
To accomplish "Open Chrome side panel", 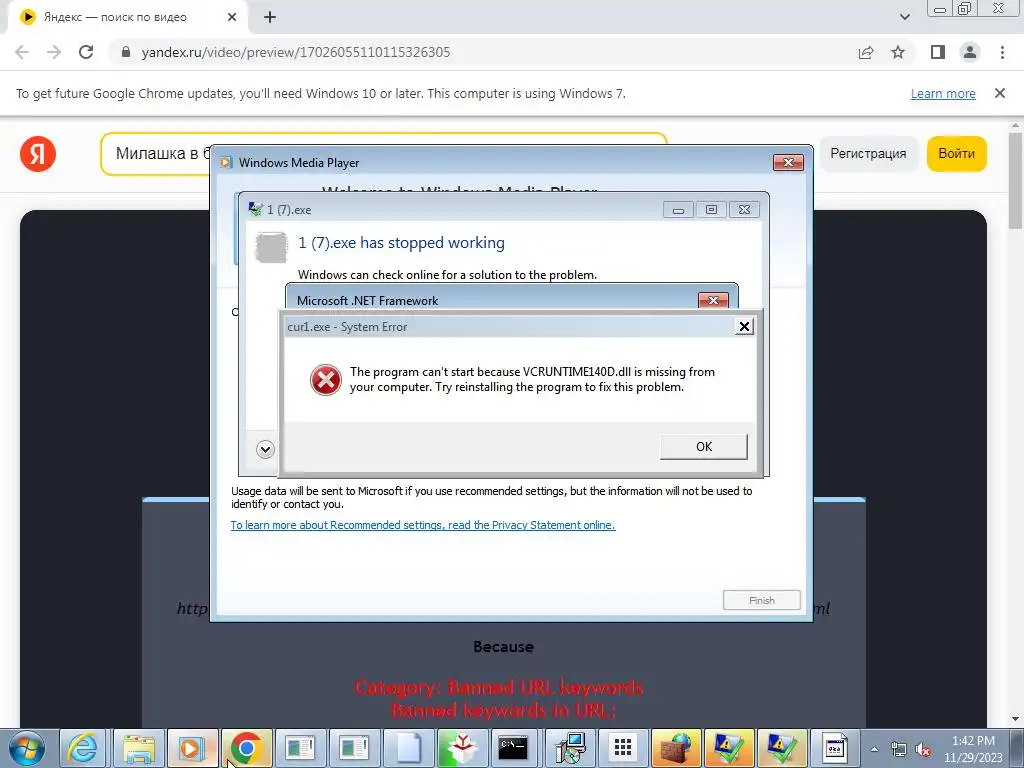I will pyautogui.click(x=938, y=52).
